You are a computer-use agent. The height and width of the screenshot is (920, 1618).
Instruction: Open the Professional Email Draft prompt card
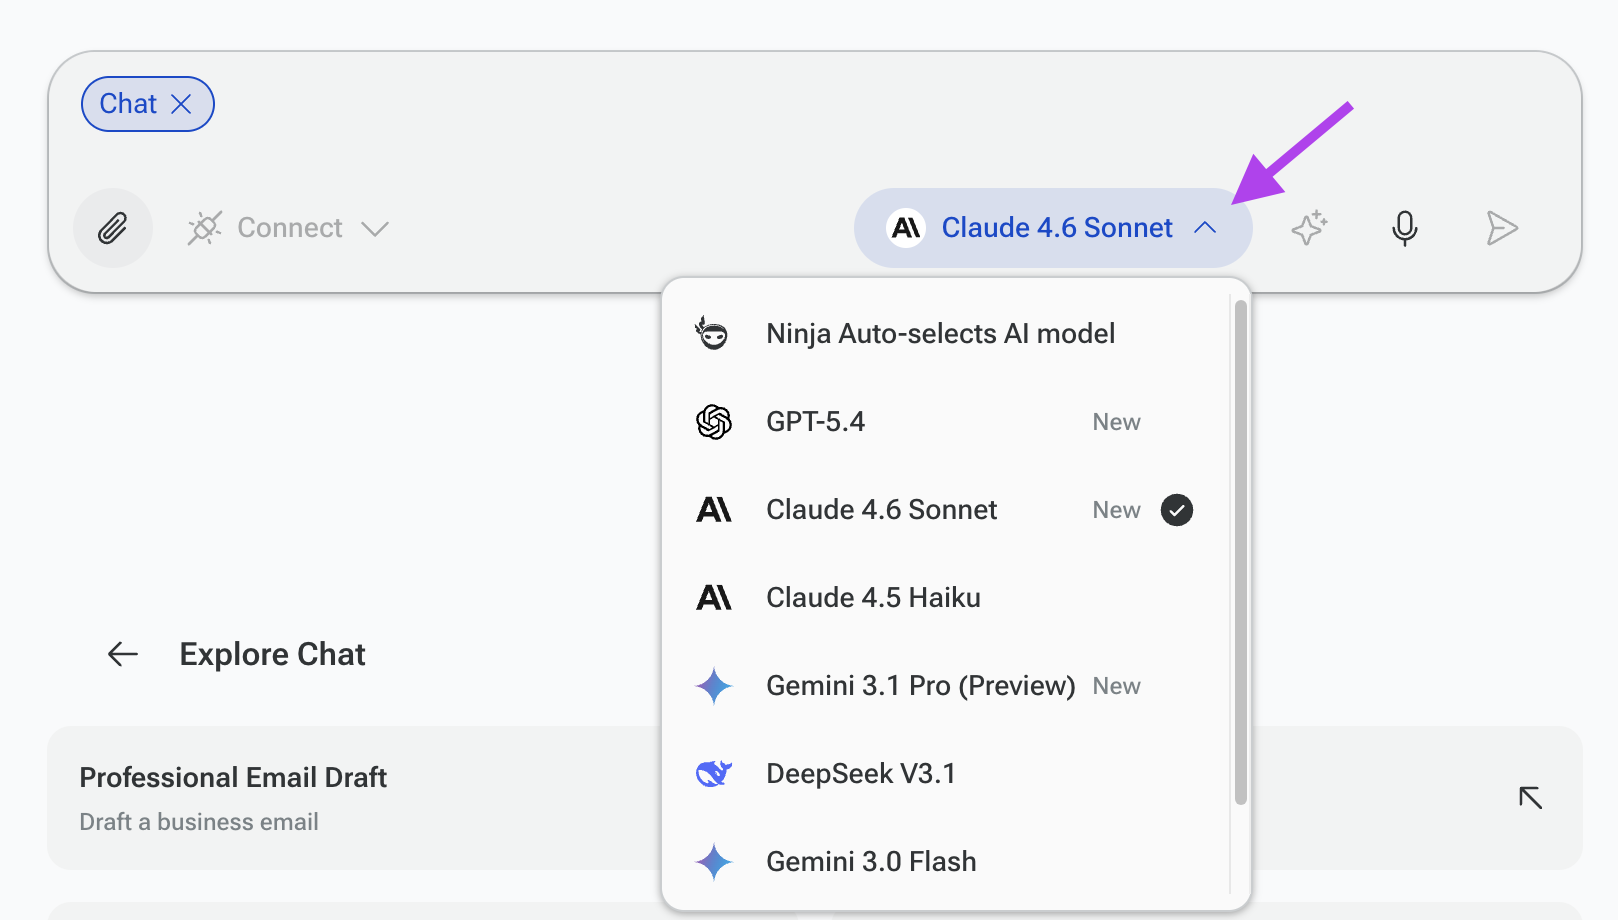[x=814, y=798]
